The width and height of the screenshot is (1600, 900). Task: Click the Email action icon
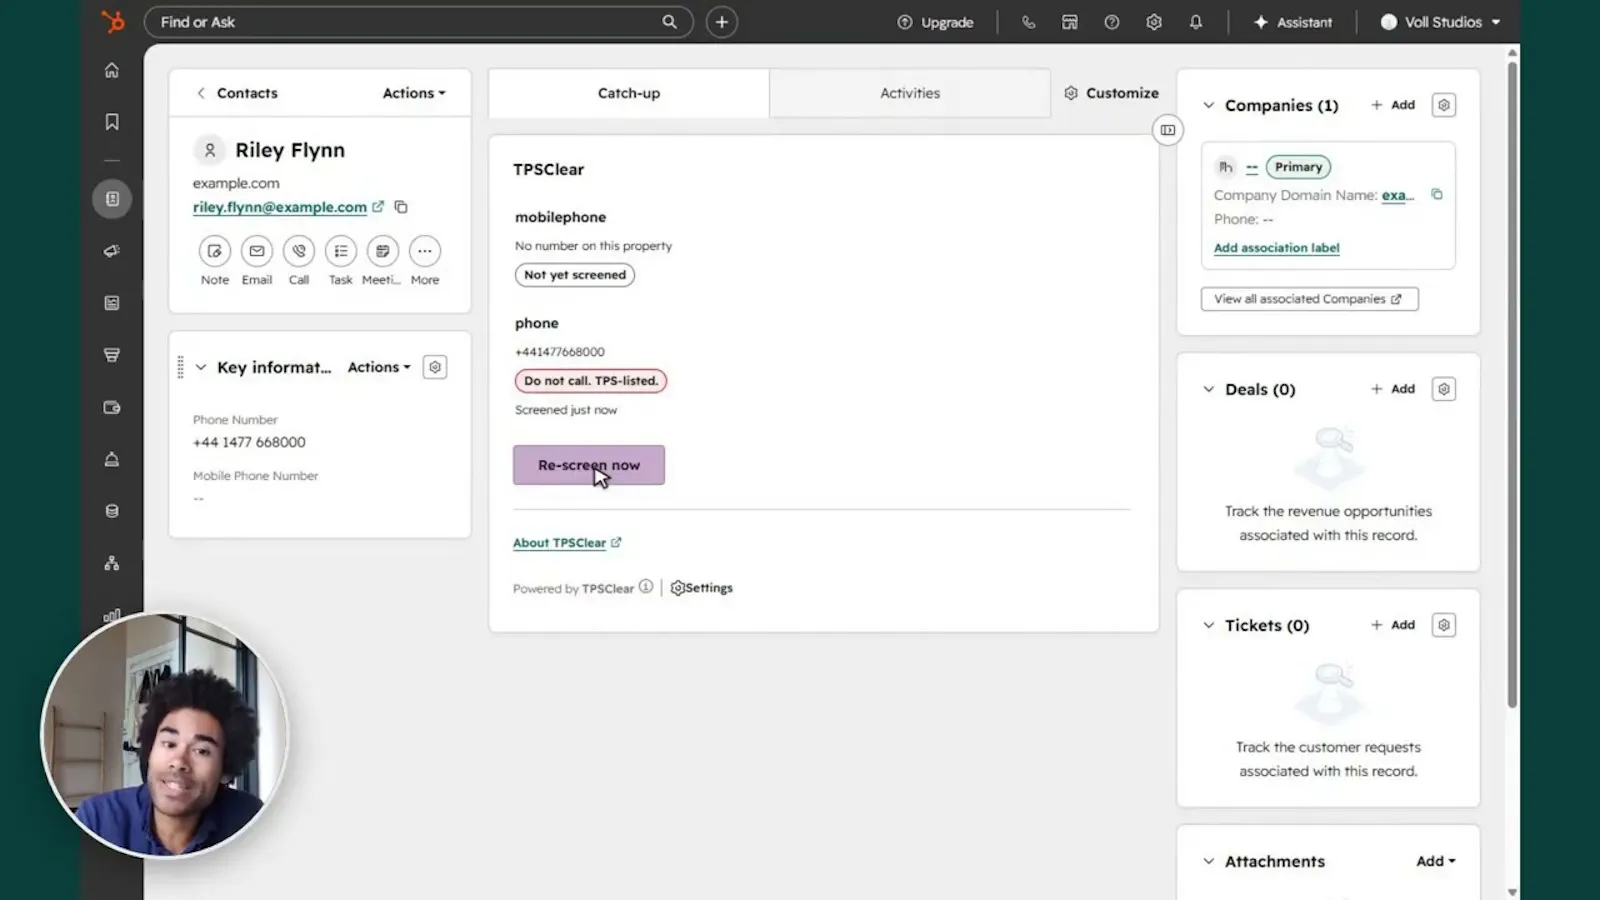pyautogui.click(x=257, y=251)
